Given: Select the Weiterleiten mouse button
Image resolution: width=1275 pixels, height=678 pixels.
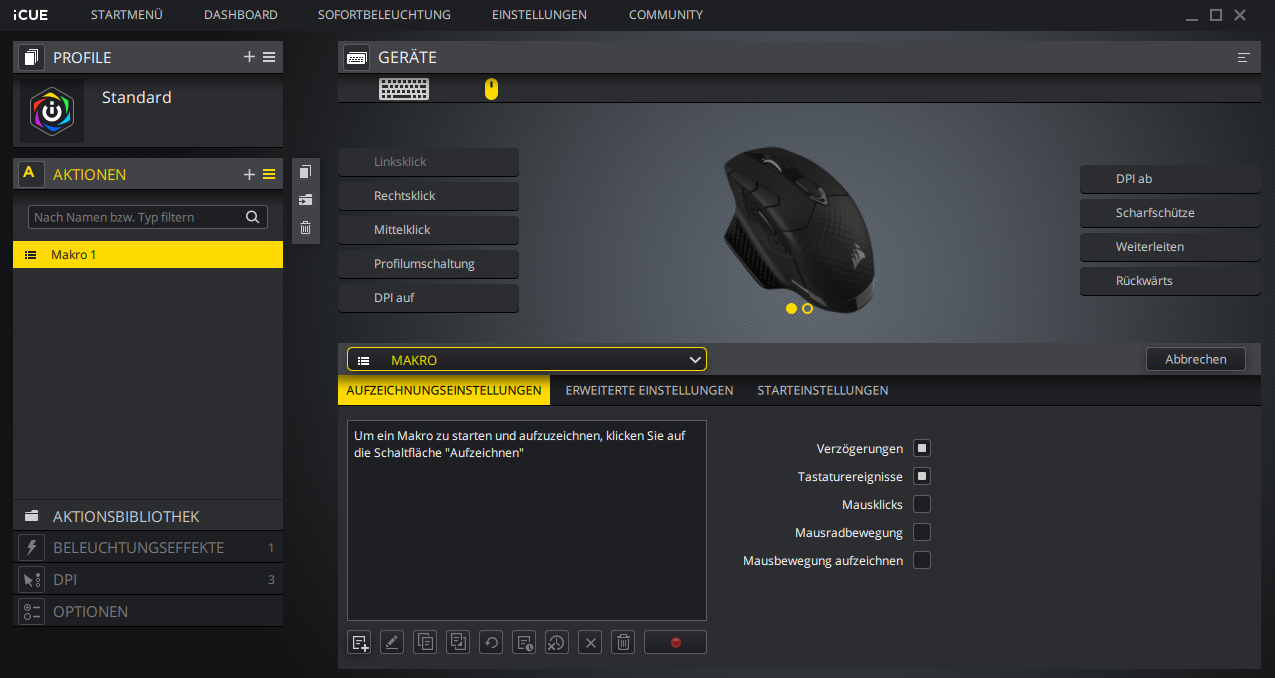Looking at the screenshot, I should [1170, 247].
